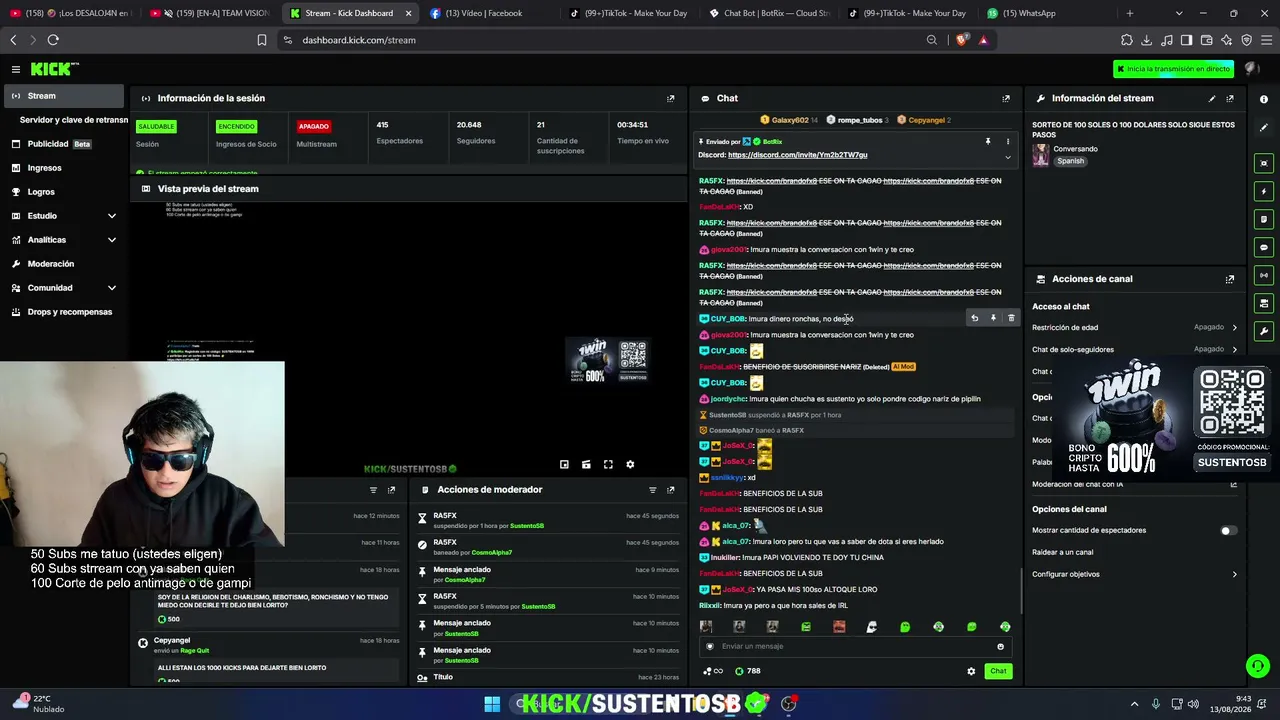The image size is (1280, 720).
Task: Open stream preview settings gear
Action: coord(630,464)
